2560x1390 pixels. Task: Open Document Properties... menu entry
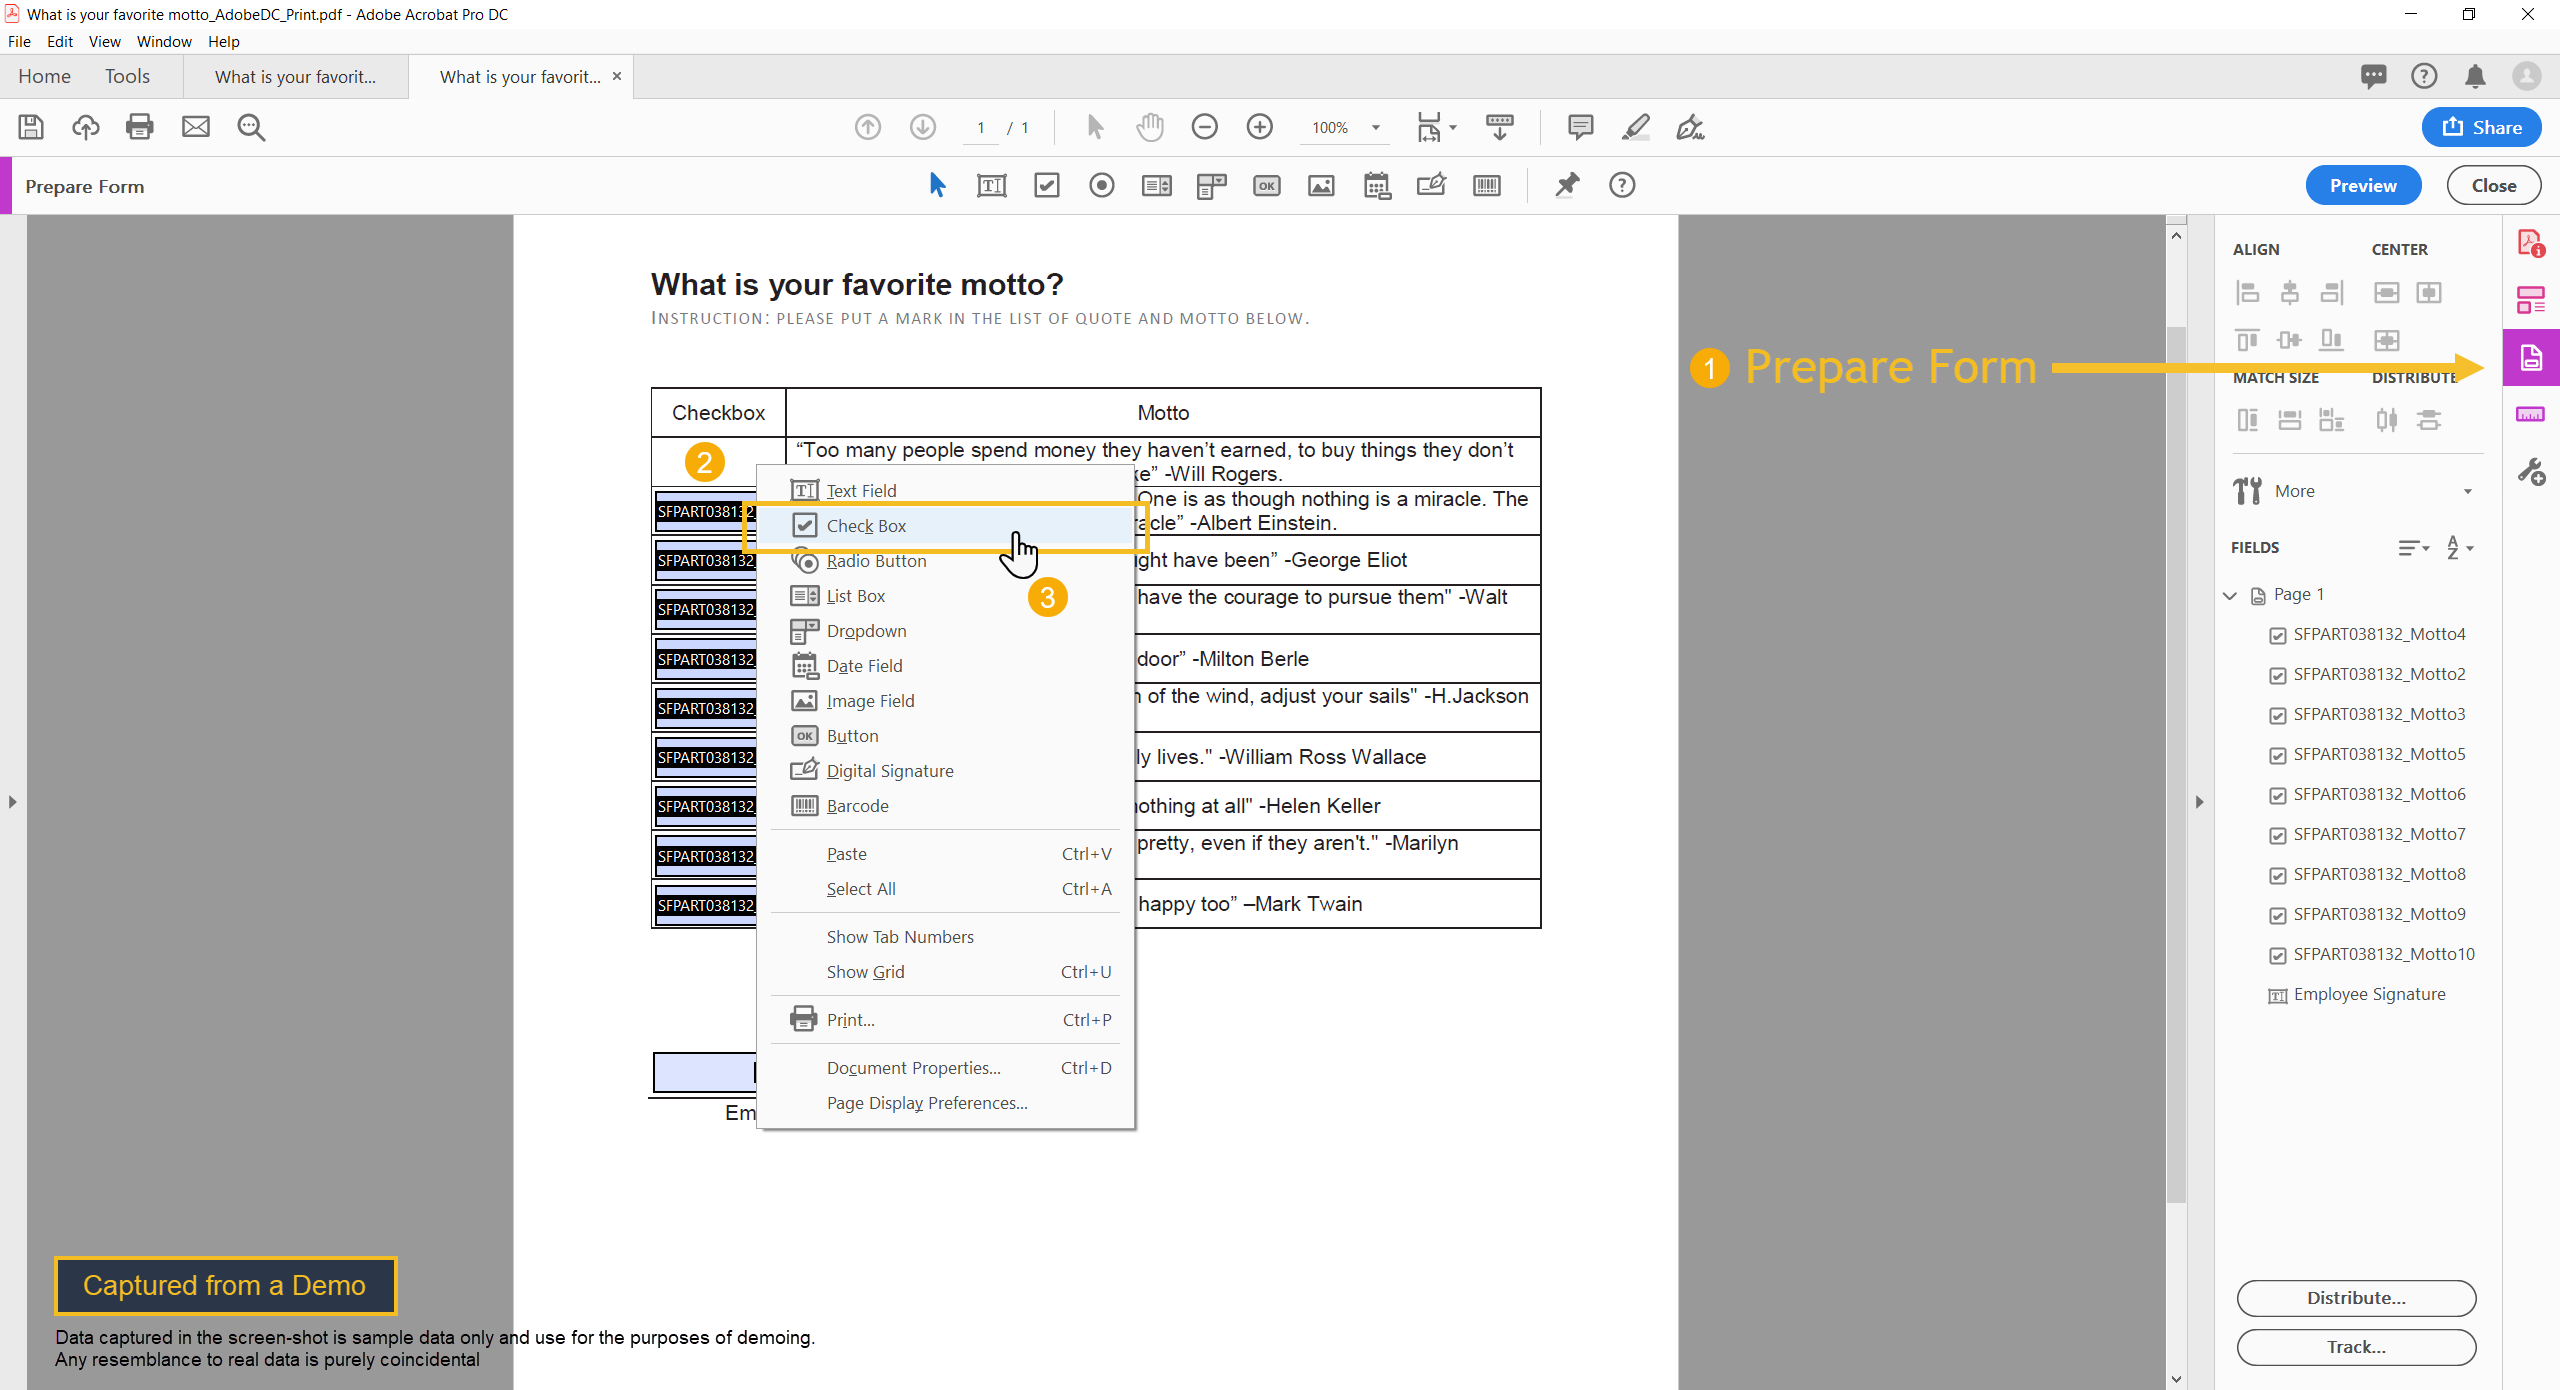point(945,1068)
